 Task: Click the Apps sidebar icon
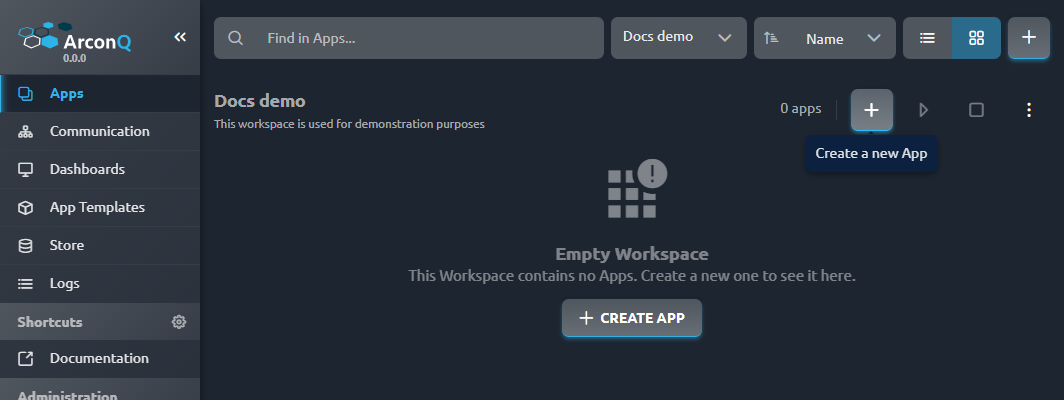click(x=25, y=94)
